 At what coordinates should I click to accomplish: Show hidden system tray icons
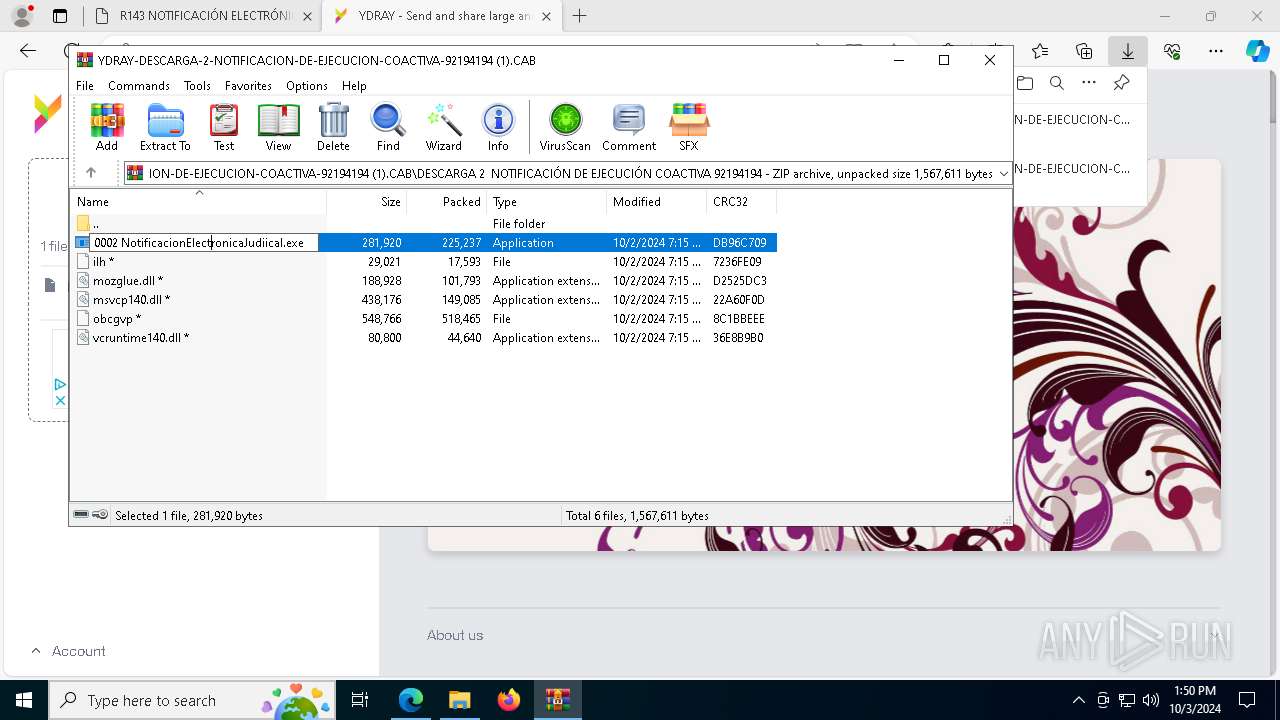pyautogui.click(x=1078, y=700)
